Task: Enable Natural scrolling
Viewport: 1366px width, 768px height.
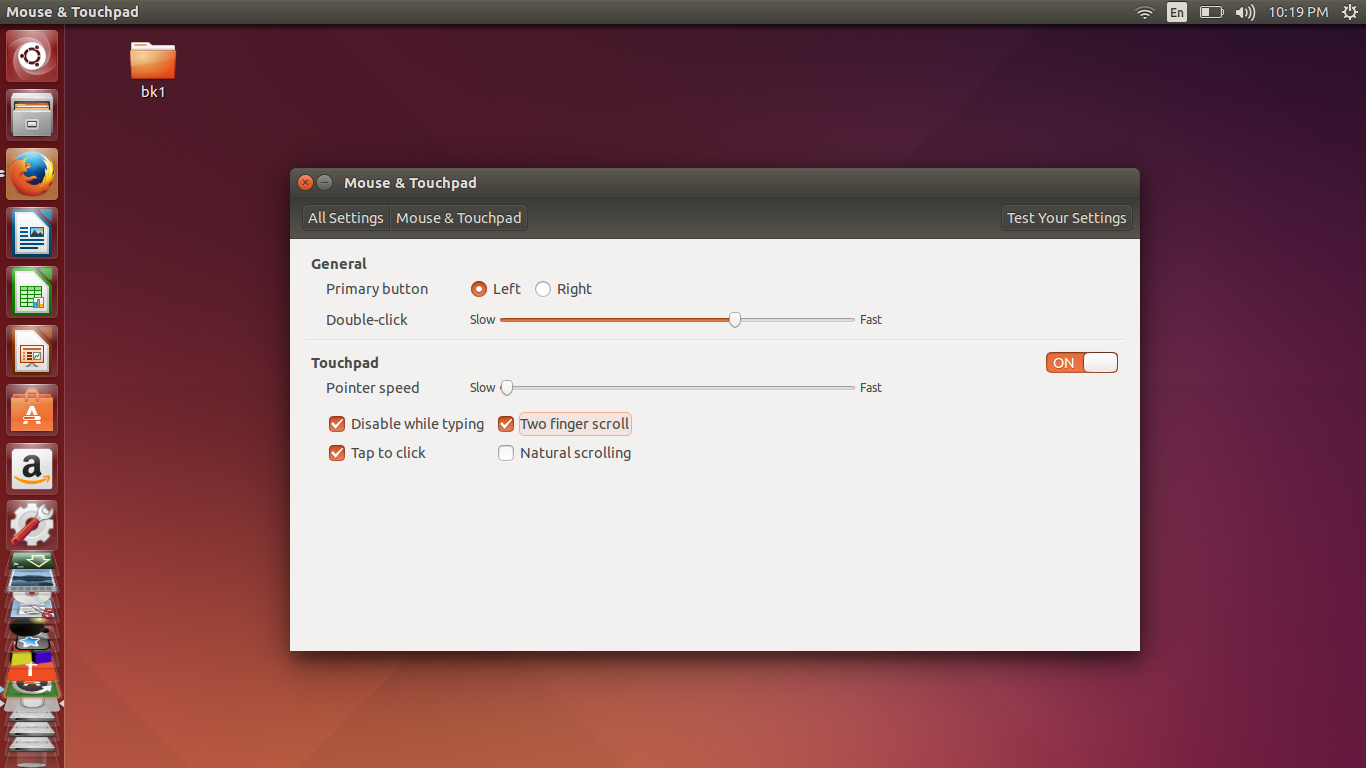Action: pyautogui.click(x=506, y=452)
